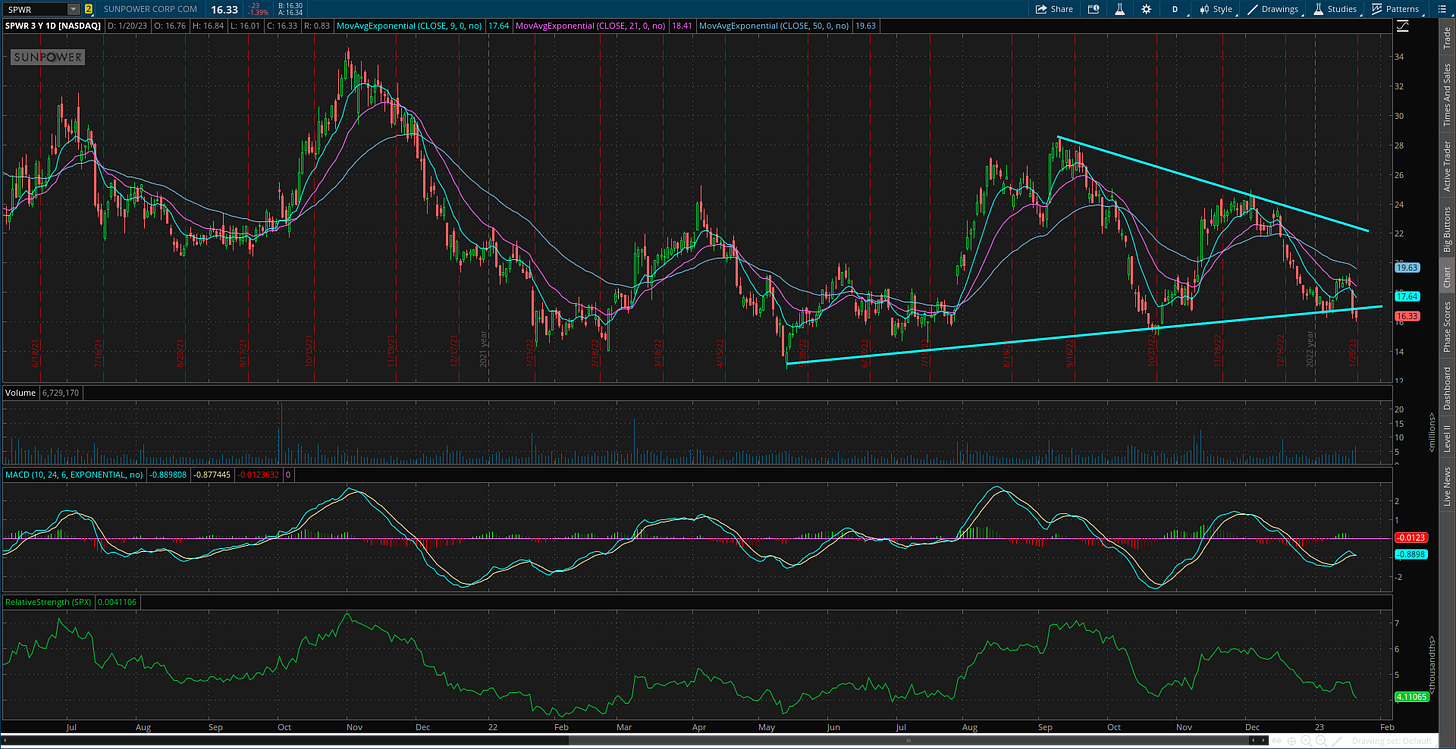1456x749 pixels.
Task: Open chart settings gear icon
Action: (1146, 9)
